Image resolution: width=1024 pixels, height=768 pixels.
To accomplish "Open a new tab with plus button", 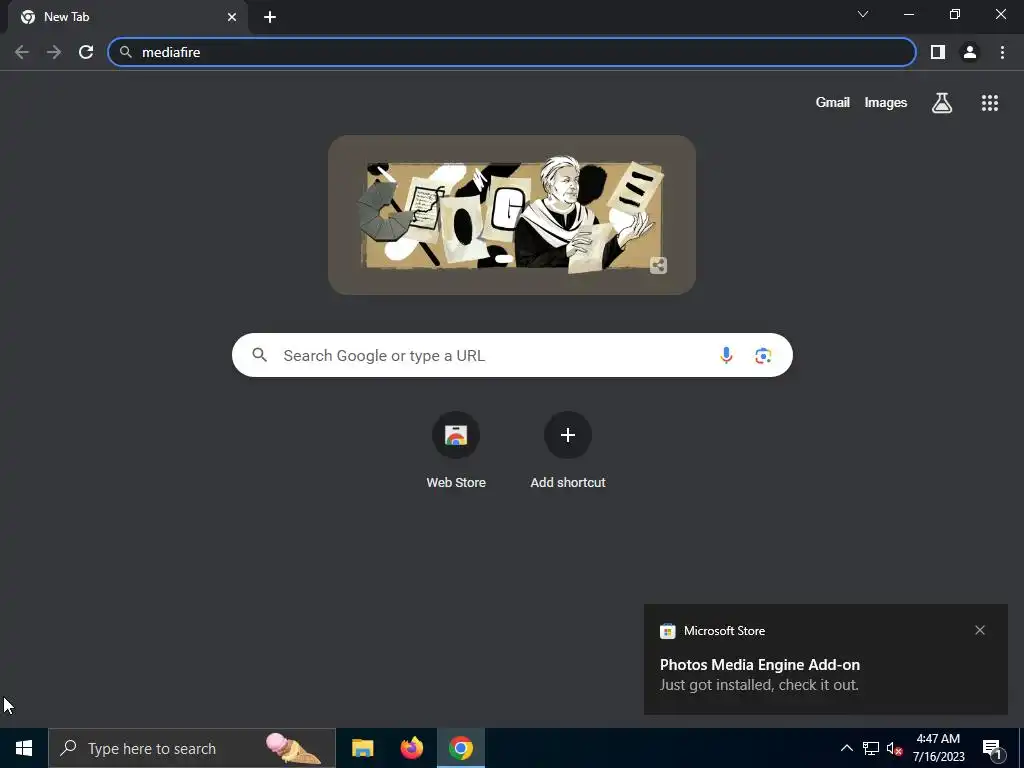I will [270, 17].
